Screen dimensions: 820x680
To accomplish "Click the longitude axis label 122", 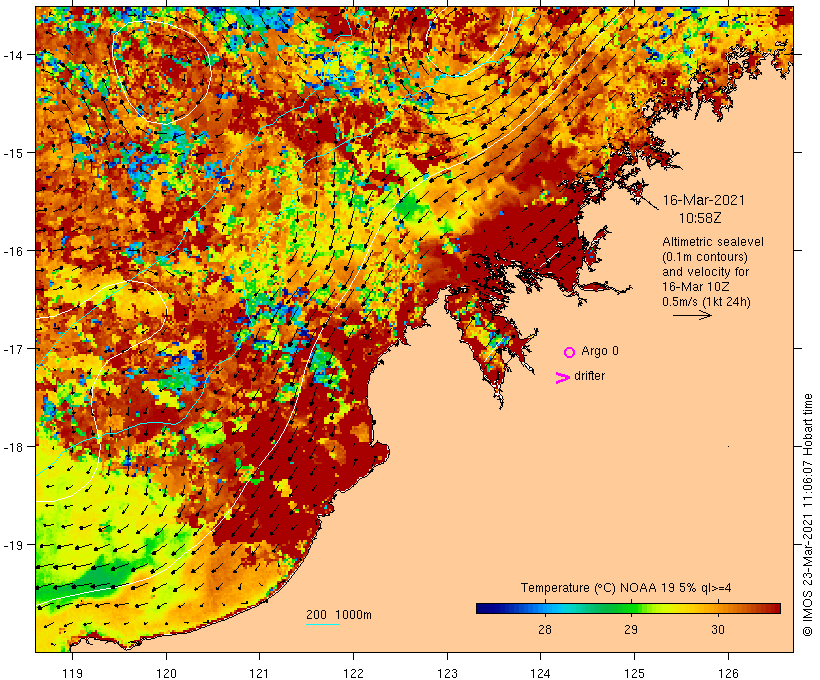I will tap(354, 673).
